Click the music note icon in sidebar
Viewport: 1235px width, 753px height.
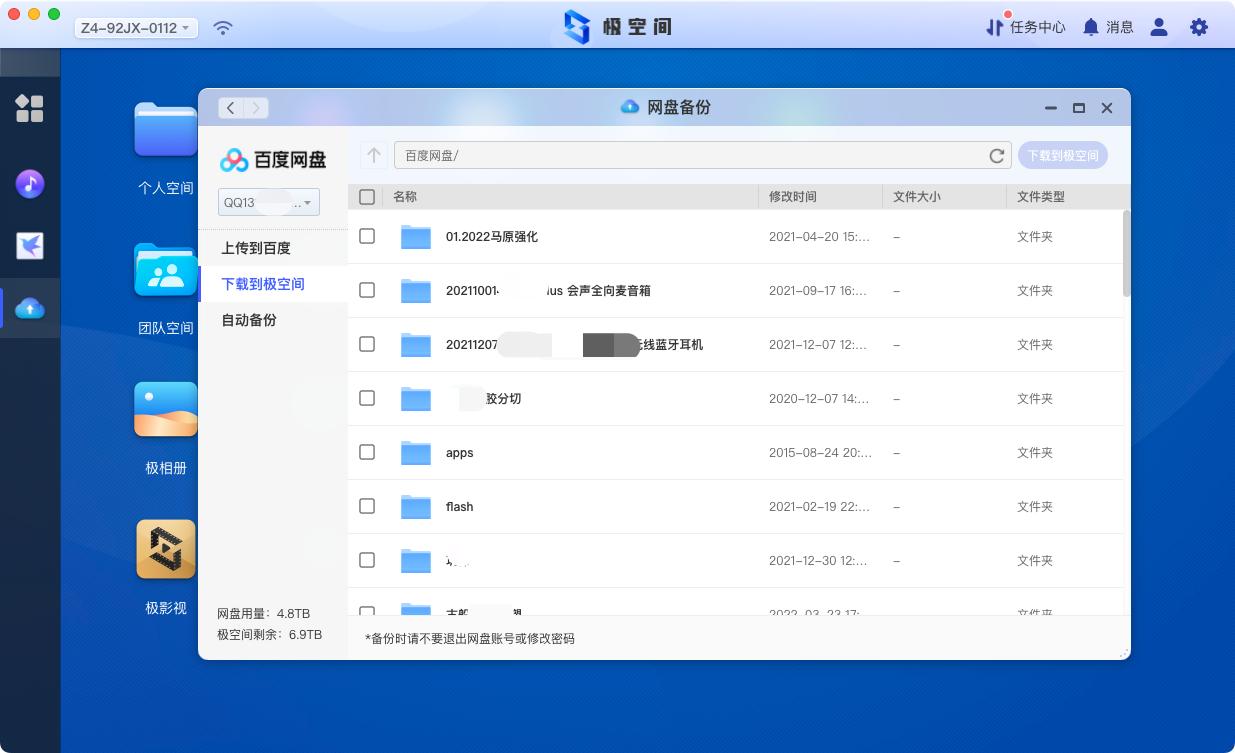click(30, 184)
